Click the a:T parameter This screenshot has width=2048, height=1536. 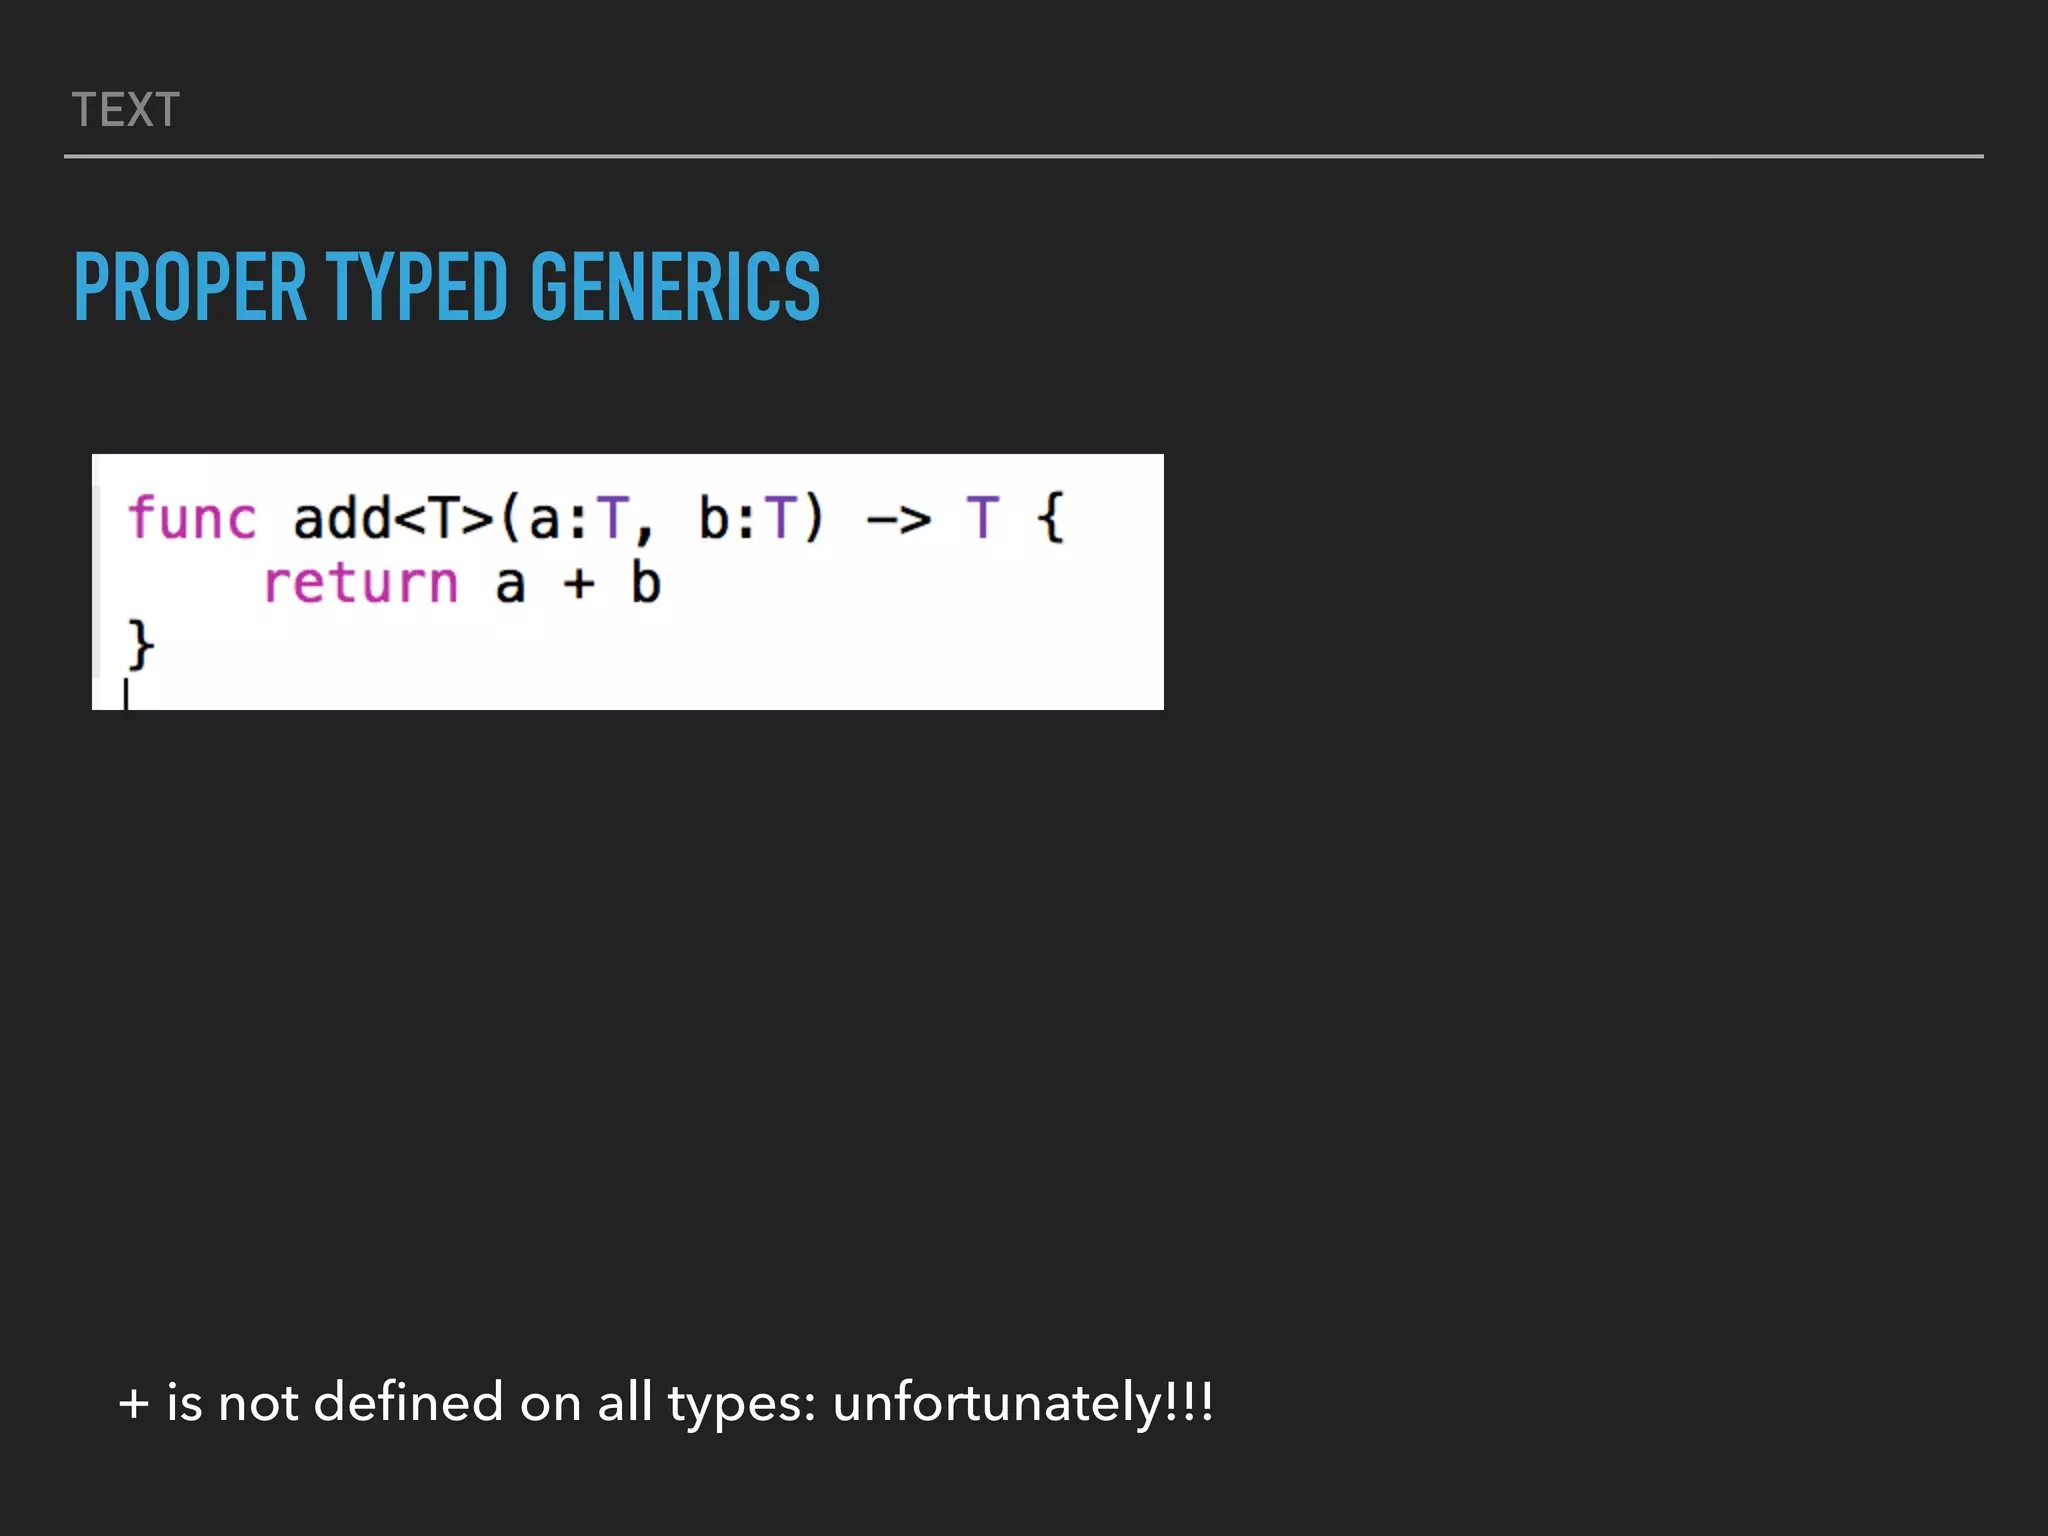(578, 519)
